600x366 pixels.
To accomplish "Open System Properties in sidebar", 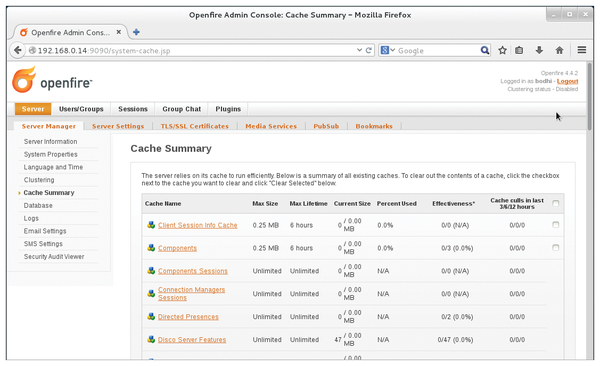I will point(51,154).
